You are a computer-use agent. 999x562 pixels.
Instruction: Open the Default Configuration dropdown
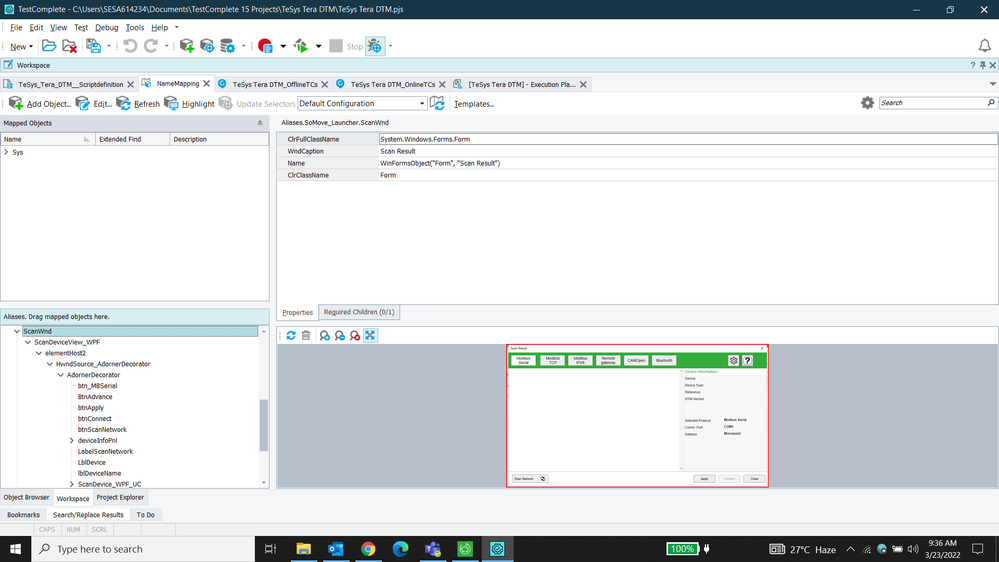coord(422,104)
